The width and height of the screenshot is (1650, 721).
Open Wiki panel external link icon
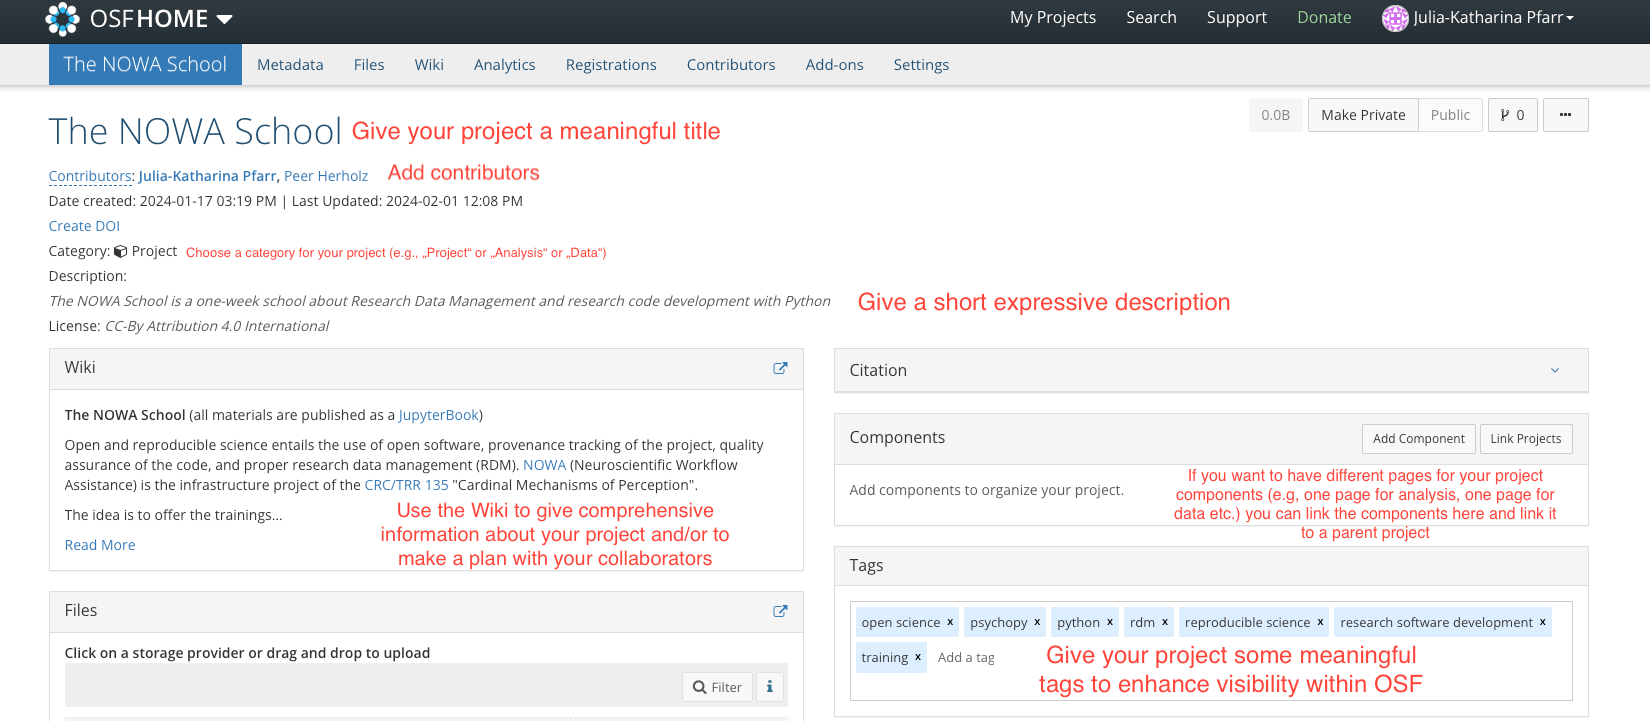point(780,368)
